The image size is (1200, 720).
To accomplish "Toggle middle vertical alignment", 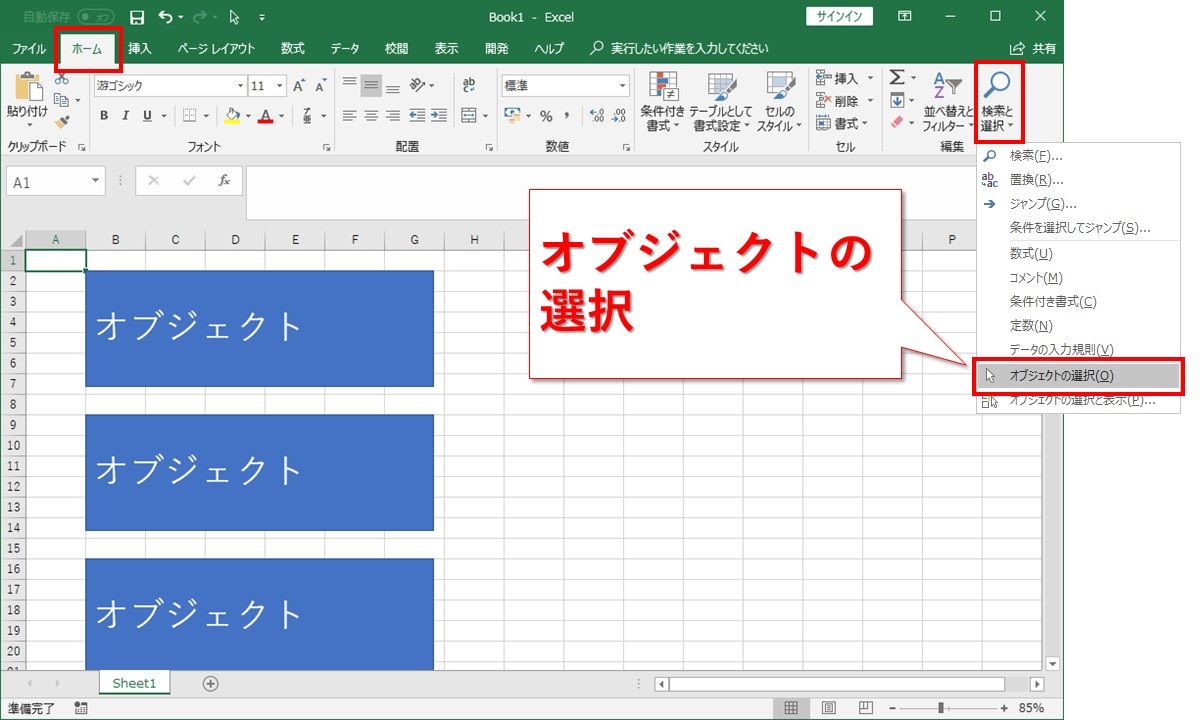I will click(x=371, y=84).
